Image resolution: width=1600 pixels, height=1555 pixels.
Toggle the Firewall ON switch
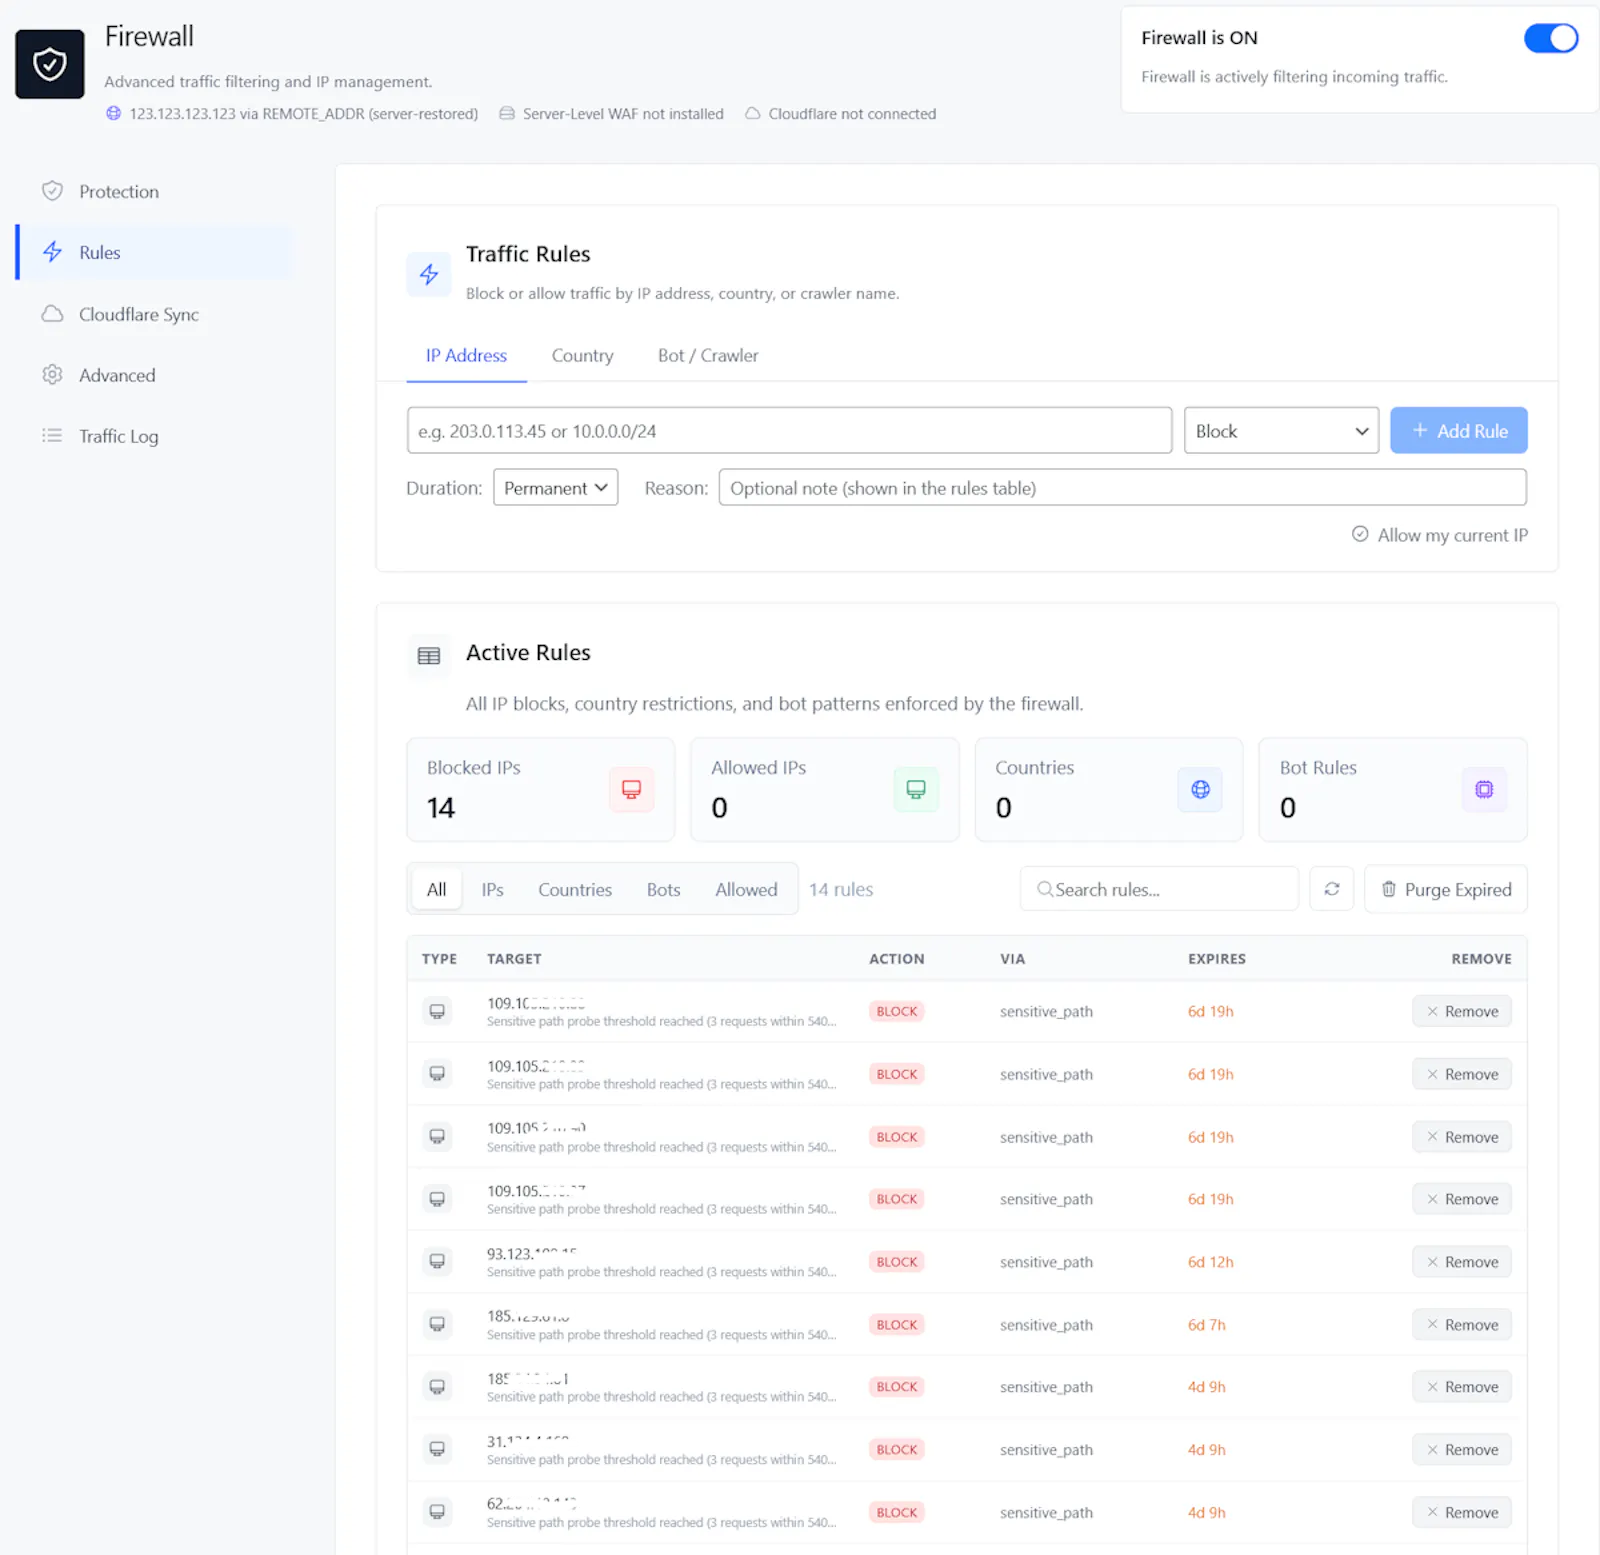click(1550, 38)
